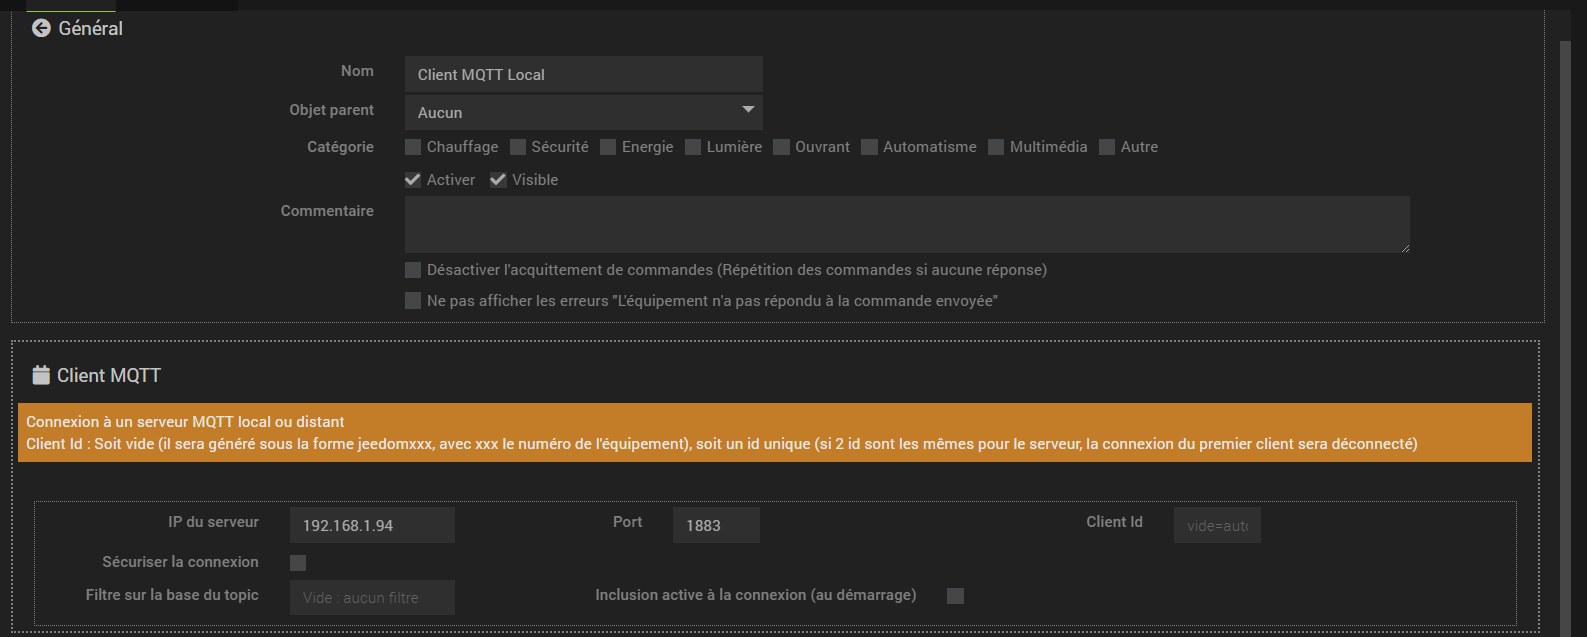The width and height of the screenshot is (1587, 637).
Task: Focus the Commentaire text area
Action: tap(906, 224)
